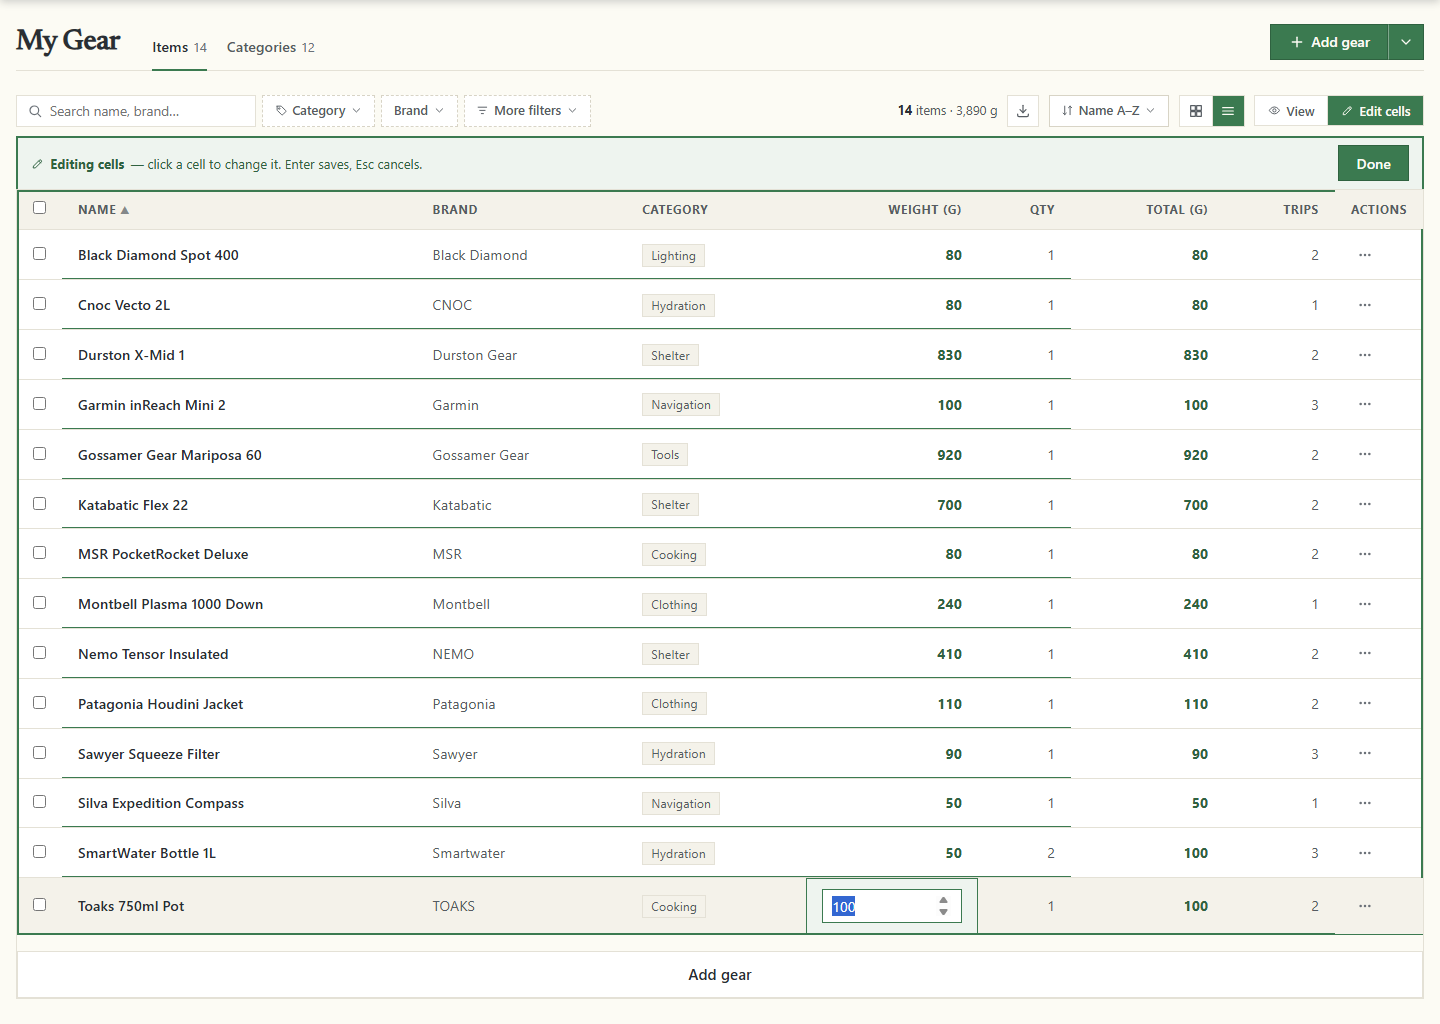Screen dimensions: 1440x1024
Task: Click the weight stepper arrows for Toaks pot
Action: (x=943, y=906)
